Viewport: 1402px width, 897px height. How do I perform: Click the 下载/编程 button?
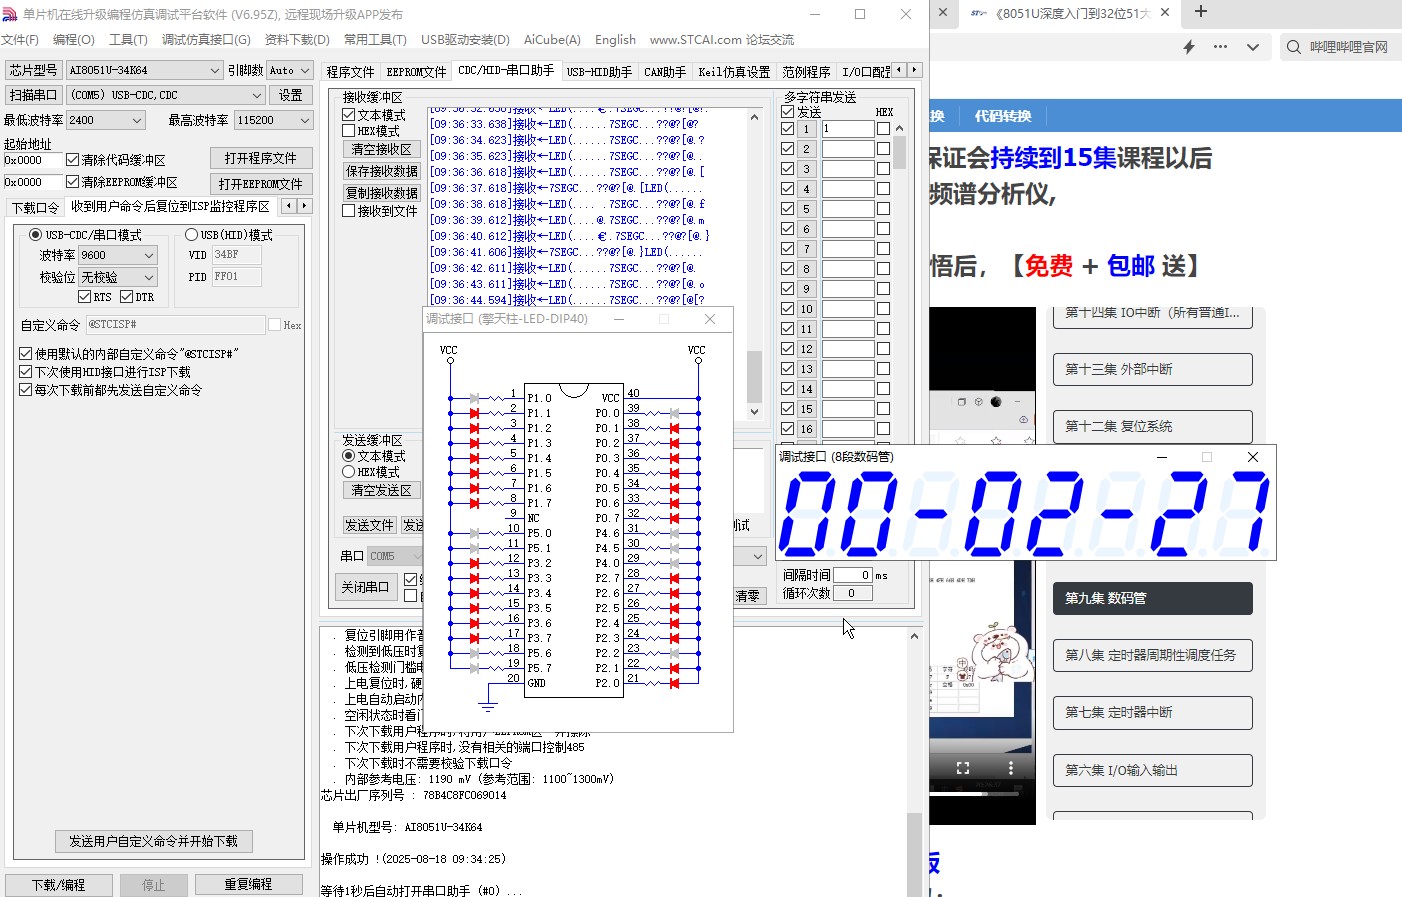point(58,885)
